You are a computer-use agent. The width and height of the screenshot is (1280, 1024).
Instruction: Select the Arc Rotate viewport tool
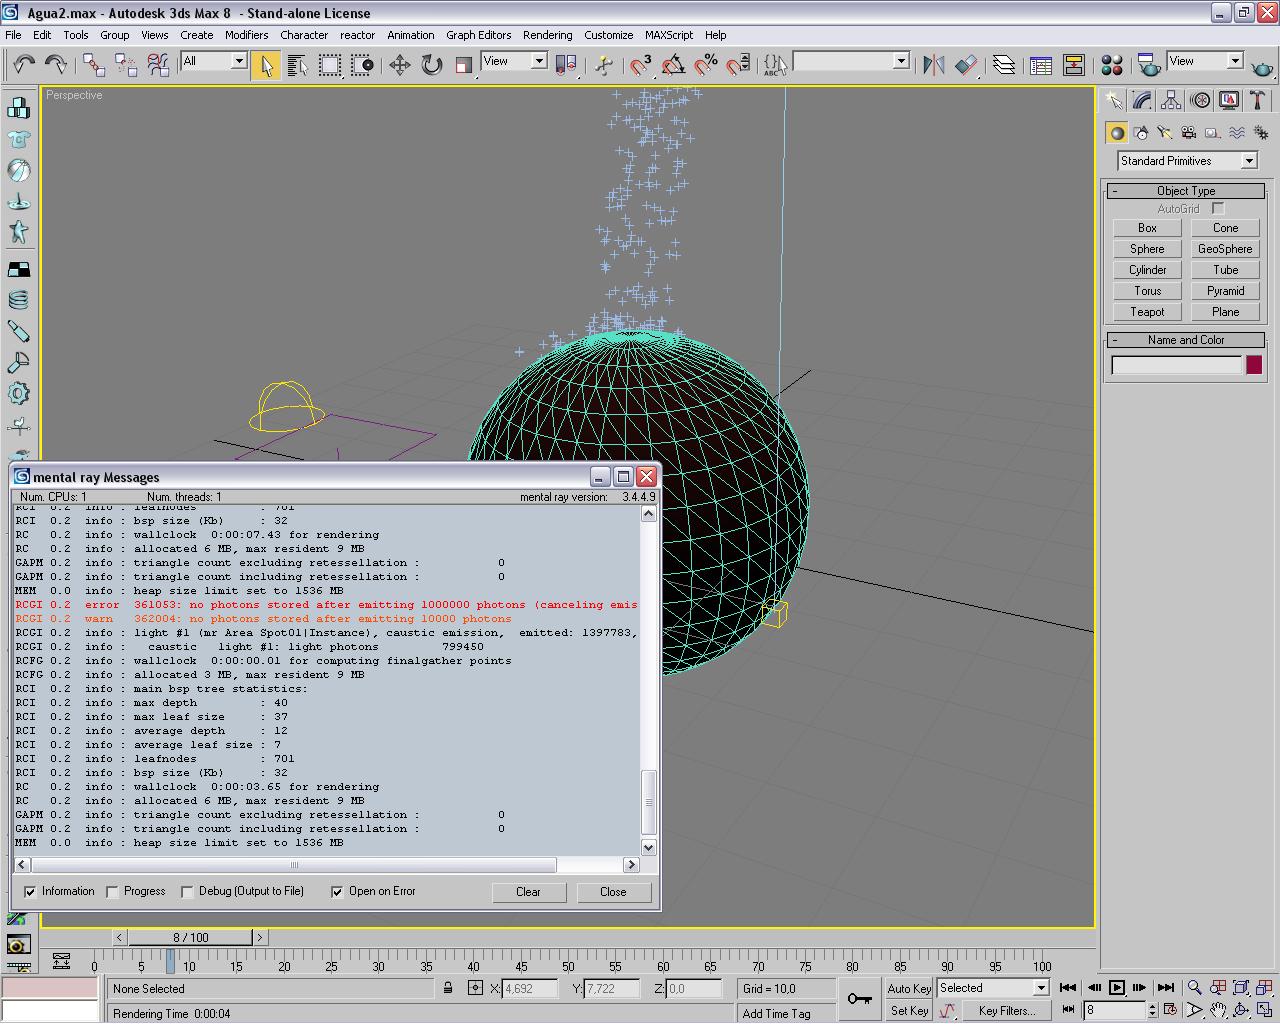(x=1241, y=1010)
